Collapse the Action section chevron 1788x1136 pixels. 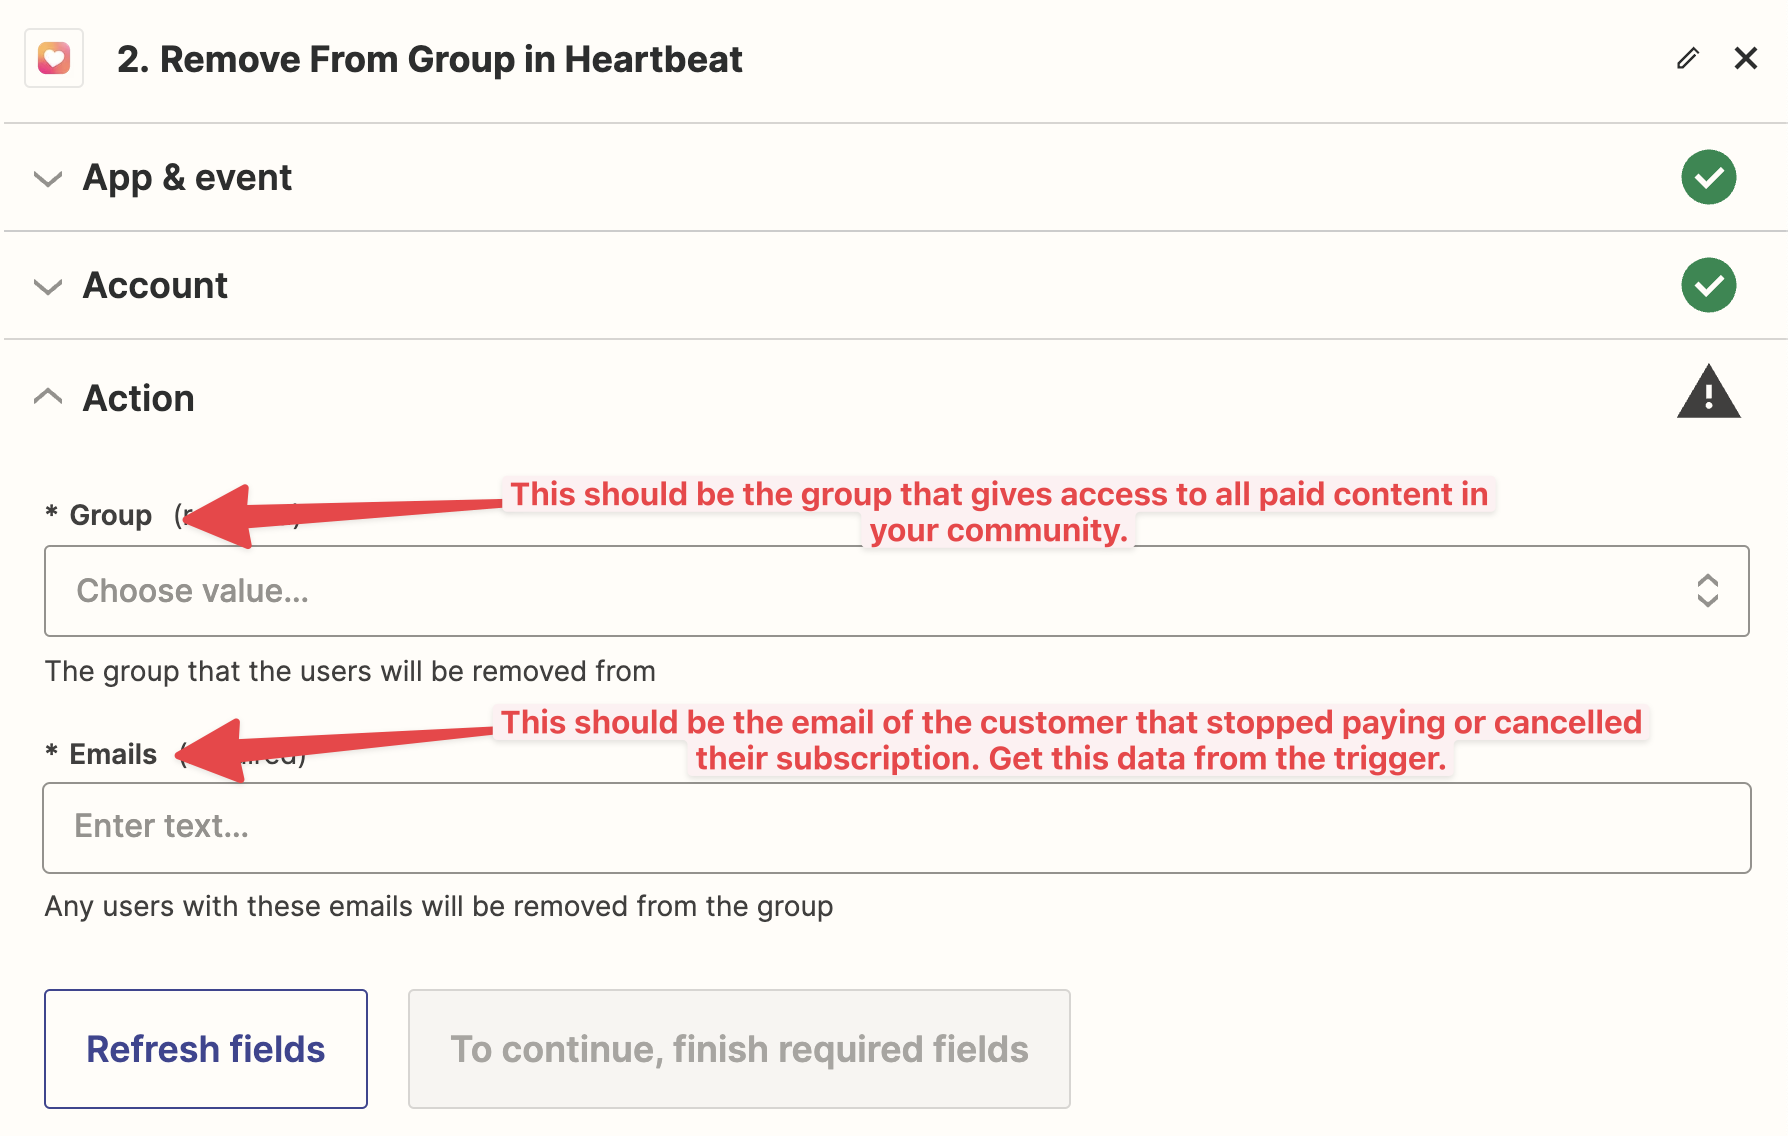48,397
